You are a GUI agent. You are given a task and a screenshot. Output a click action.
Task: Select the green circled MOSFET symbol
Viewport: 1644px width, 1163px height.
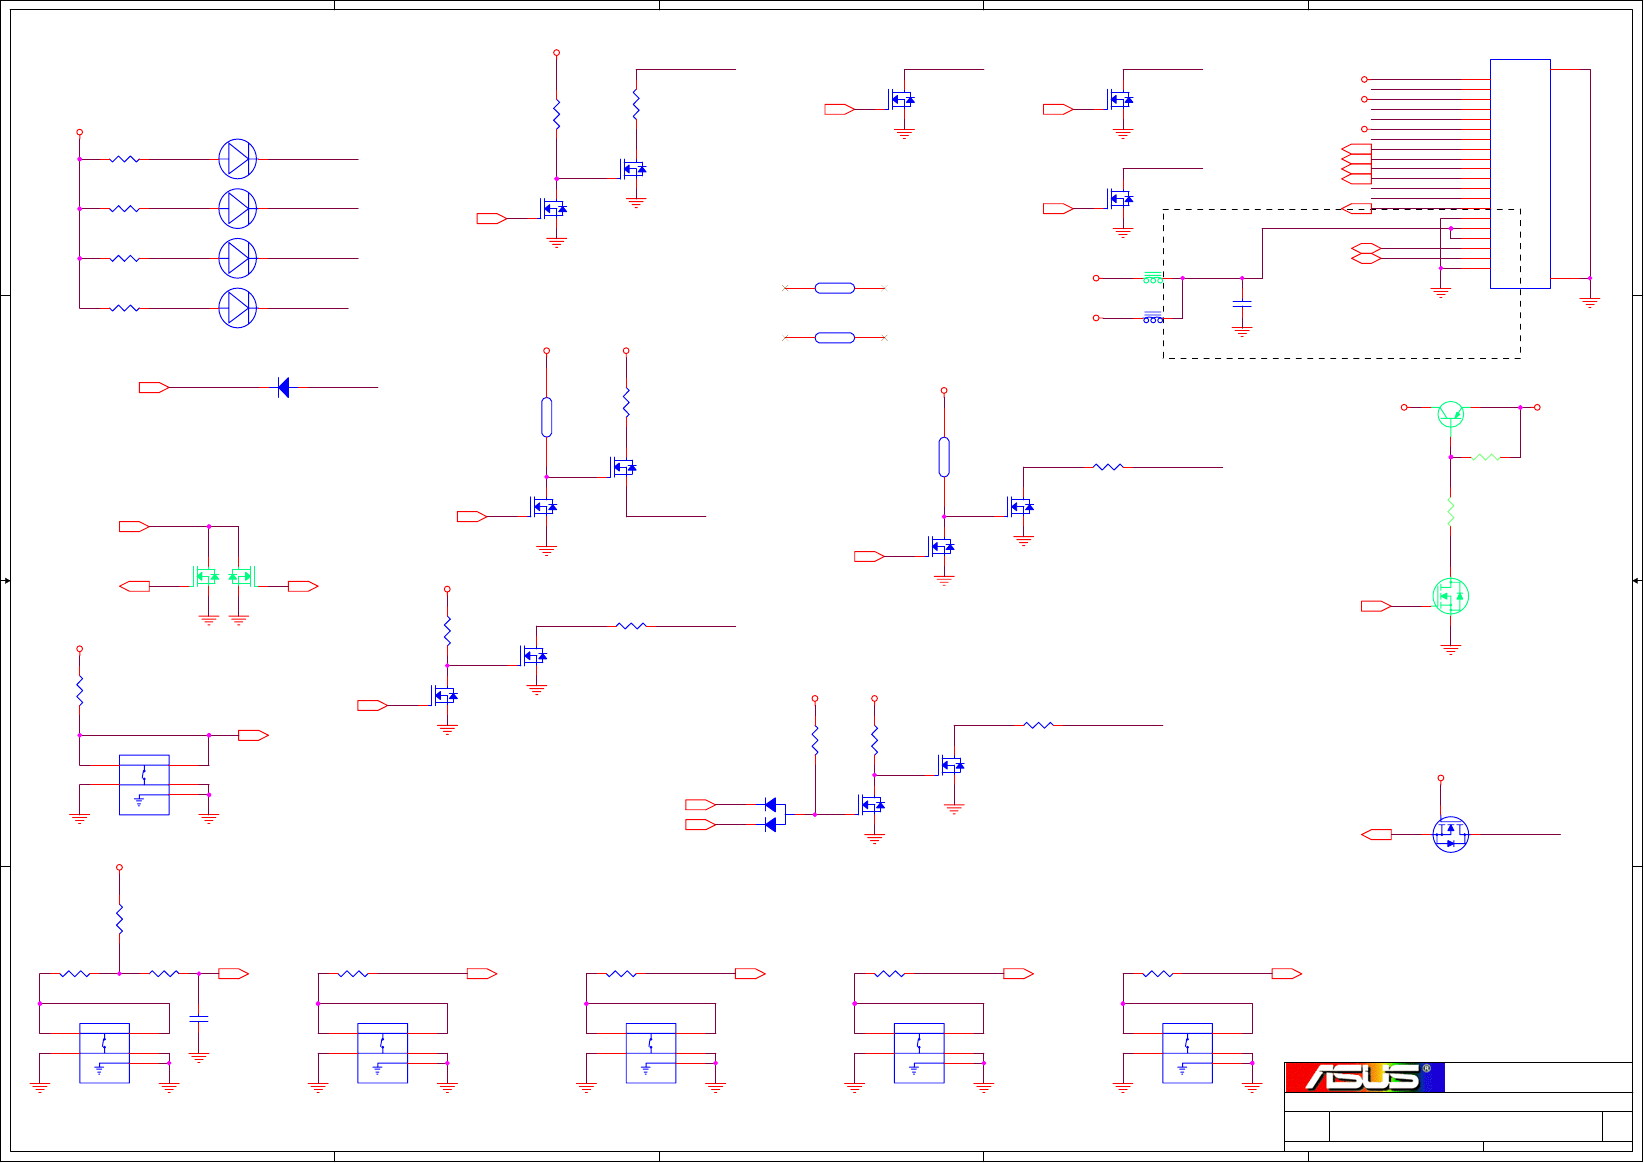(1450, 596)
